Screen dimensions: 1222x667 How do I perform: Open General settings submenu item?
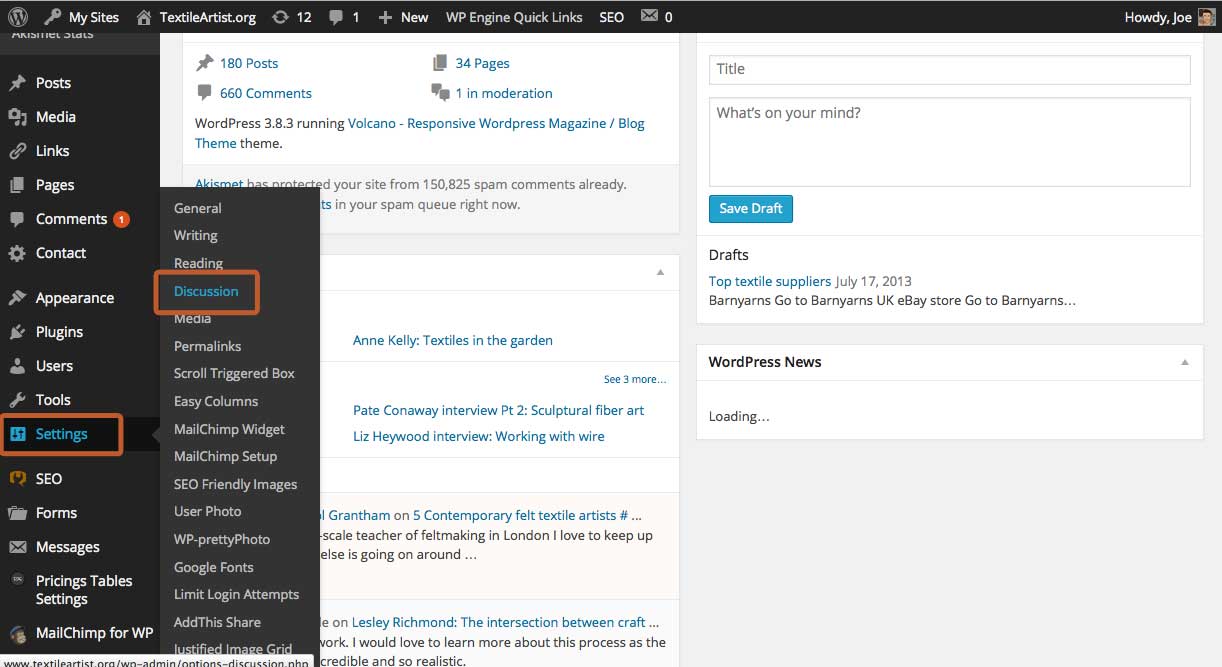coord(198,208)
